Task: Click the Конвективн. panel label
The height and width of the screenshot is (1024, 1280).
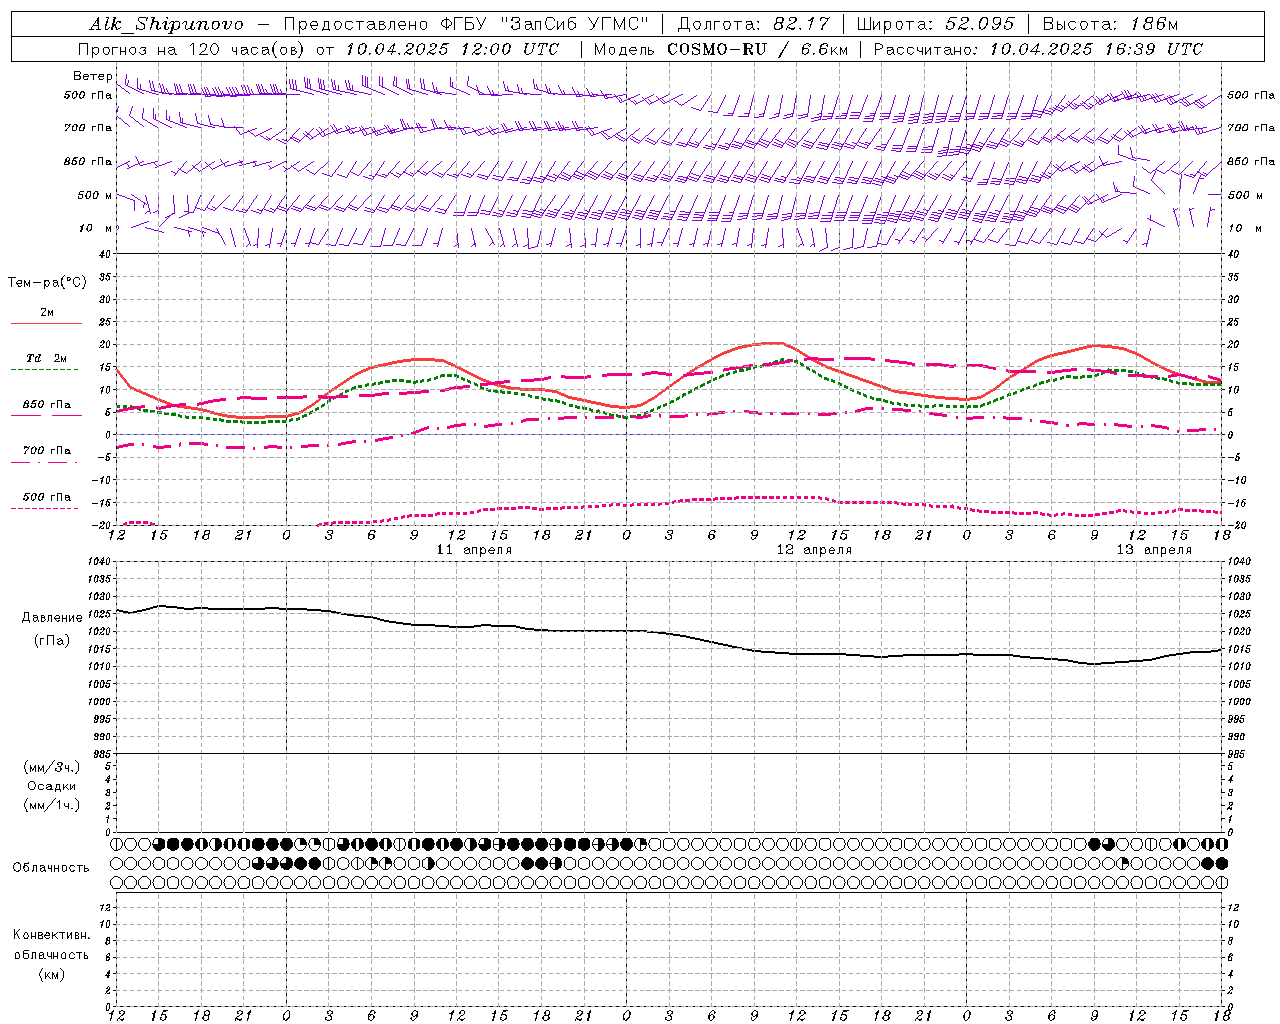Action: coord(51,936)
